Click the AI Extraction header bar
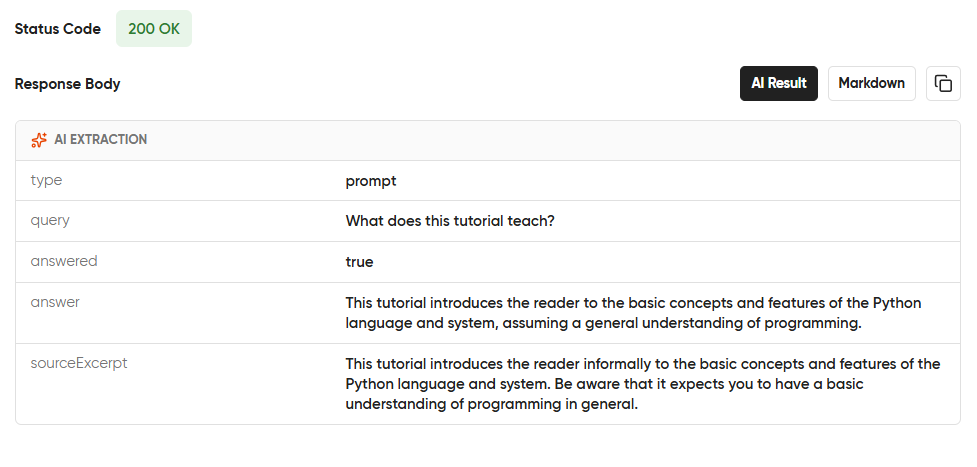This screenshot has height=467, width=977. pos(488,140)
